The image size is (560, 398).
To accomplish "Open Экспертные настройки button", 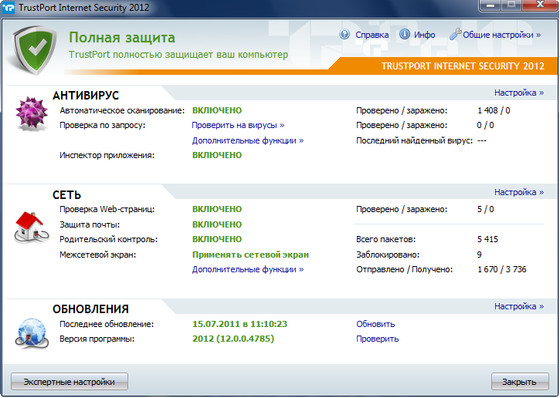I will [69, 382].
